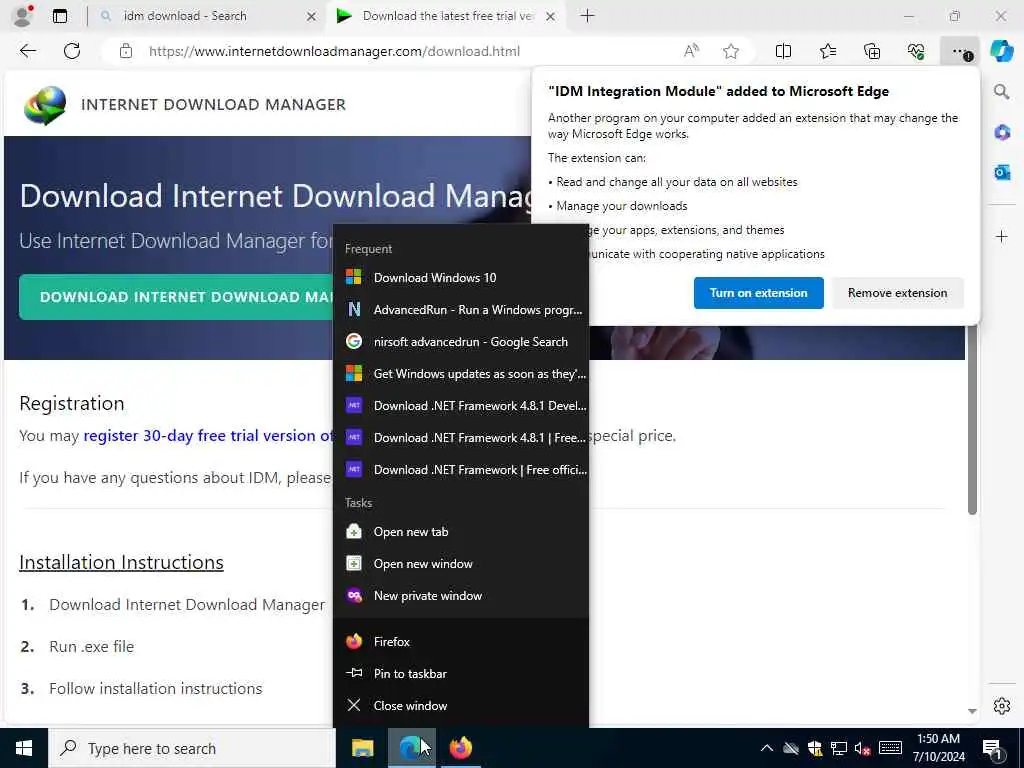Click Download Internet Download Manager green button
This screenshot has width=1024, height=768.
(x=176, y=297)
